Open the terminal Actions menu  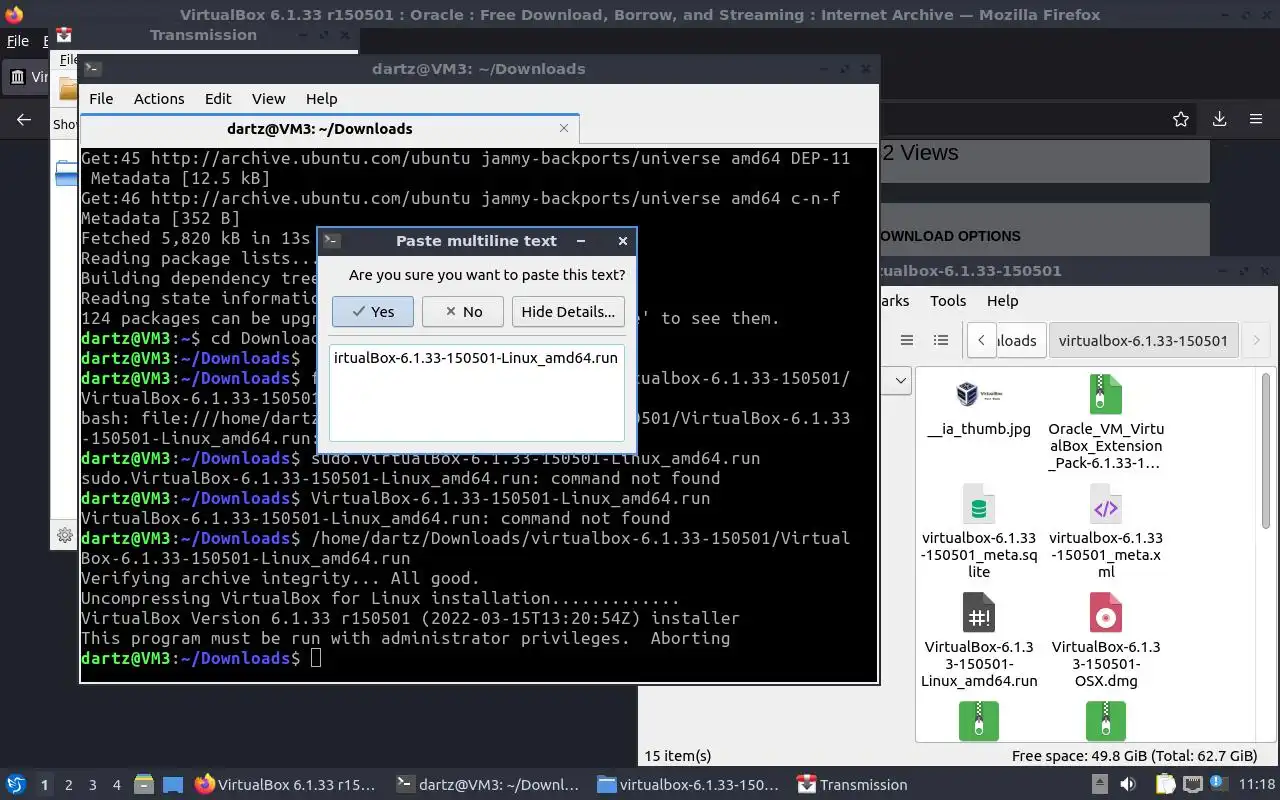tap(159, 98)
